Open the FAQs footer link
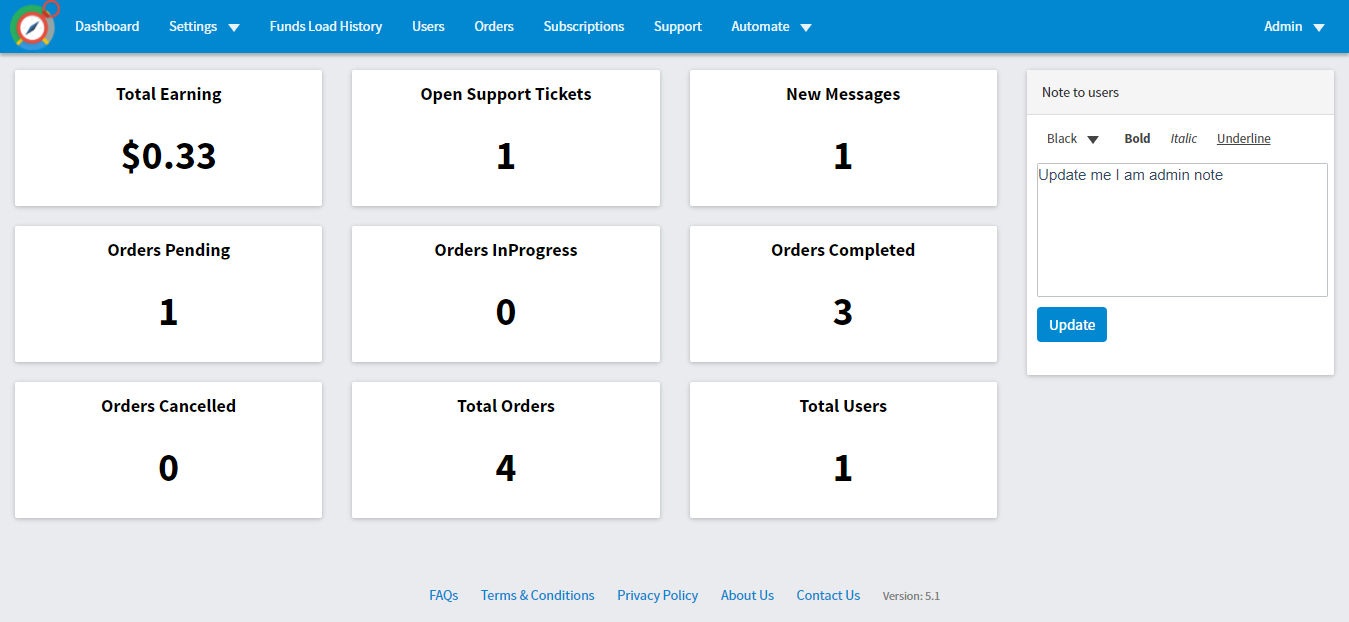The width and height of the screenshot is (1349, 622). [x=444, y=595]
